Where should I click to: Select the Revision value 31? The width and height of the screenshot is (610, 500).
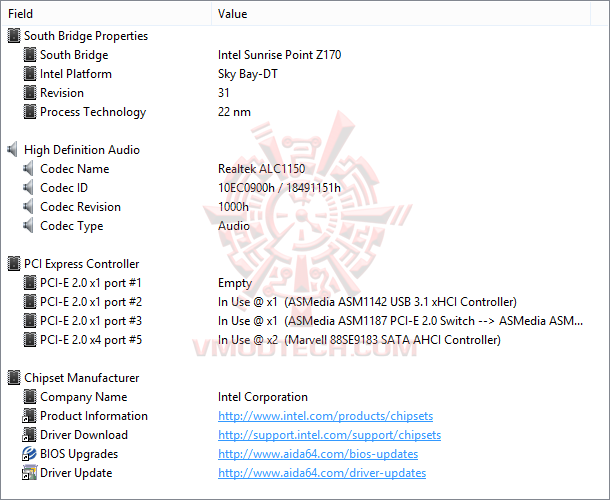coord(224,93)
